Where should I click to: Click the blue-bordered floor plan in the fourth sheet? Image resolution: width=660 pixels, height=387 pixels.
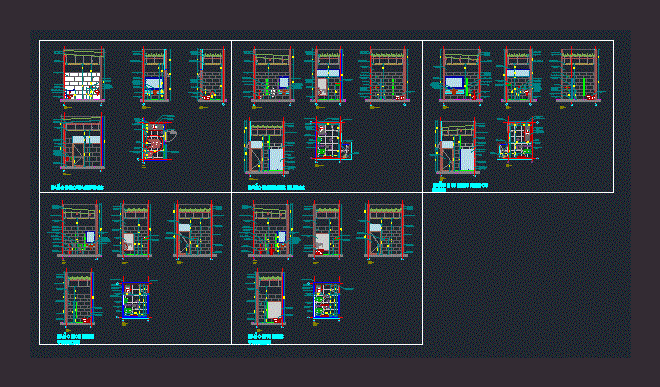pyautogui.click(x=134, y=299)
